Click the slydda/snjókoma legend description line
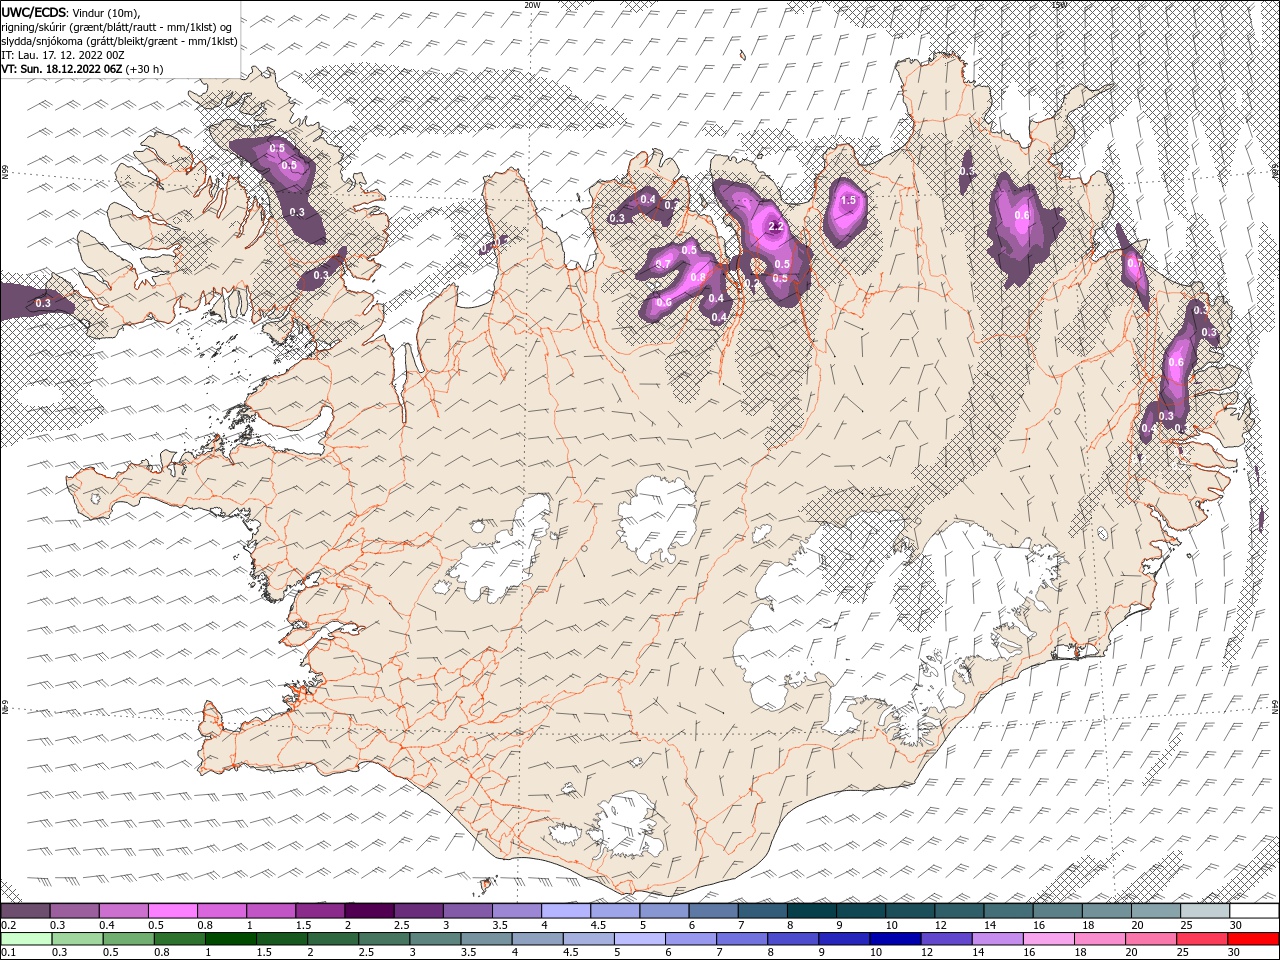Viewport: 1280px width, 960px height. pyautogui.click(x=120, y=41)
